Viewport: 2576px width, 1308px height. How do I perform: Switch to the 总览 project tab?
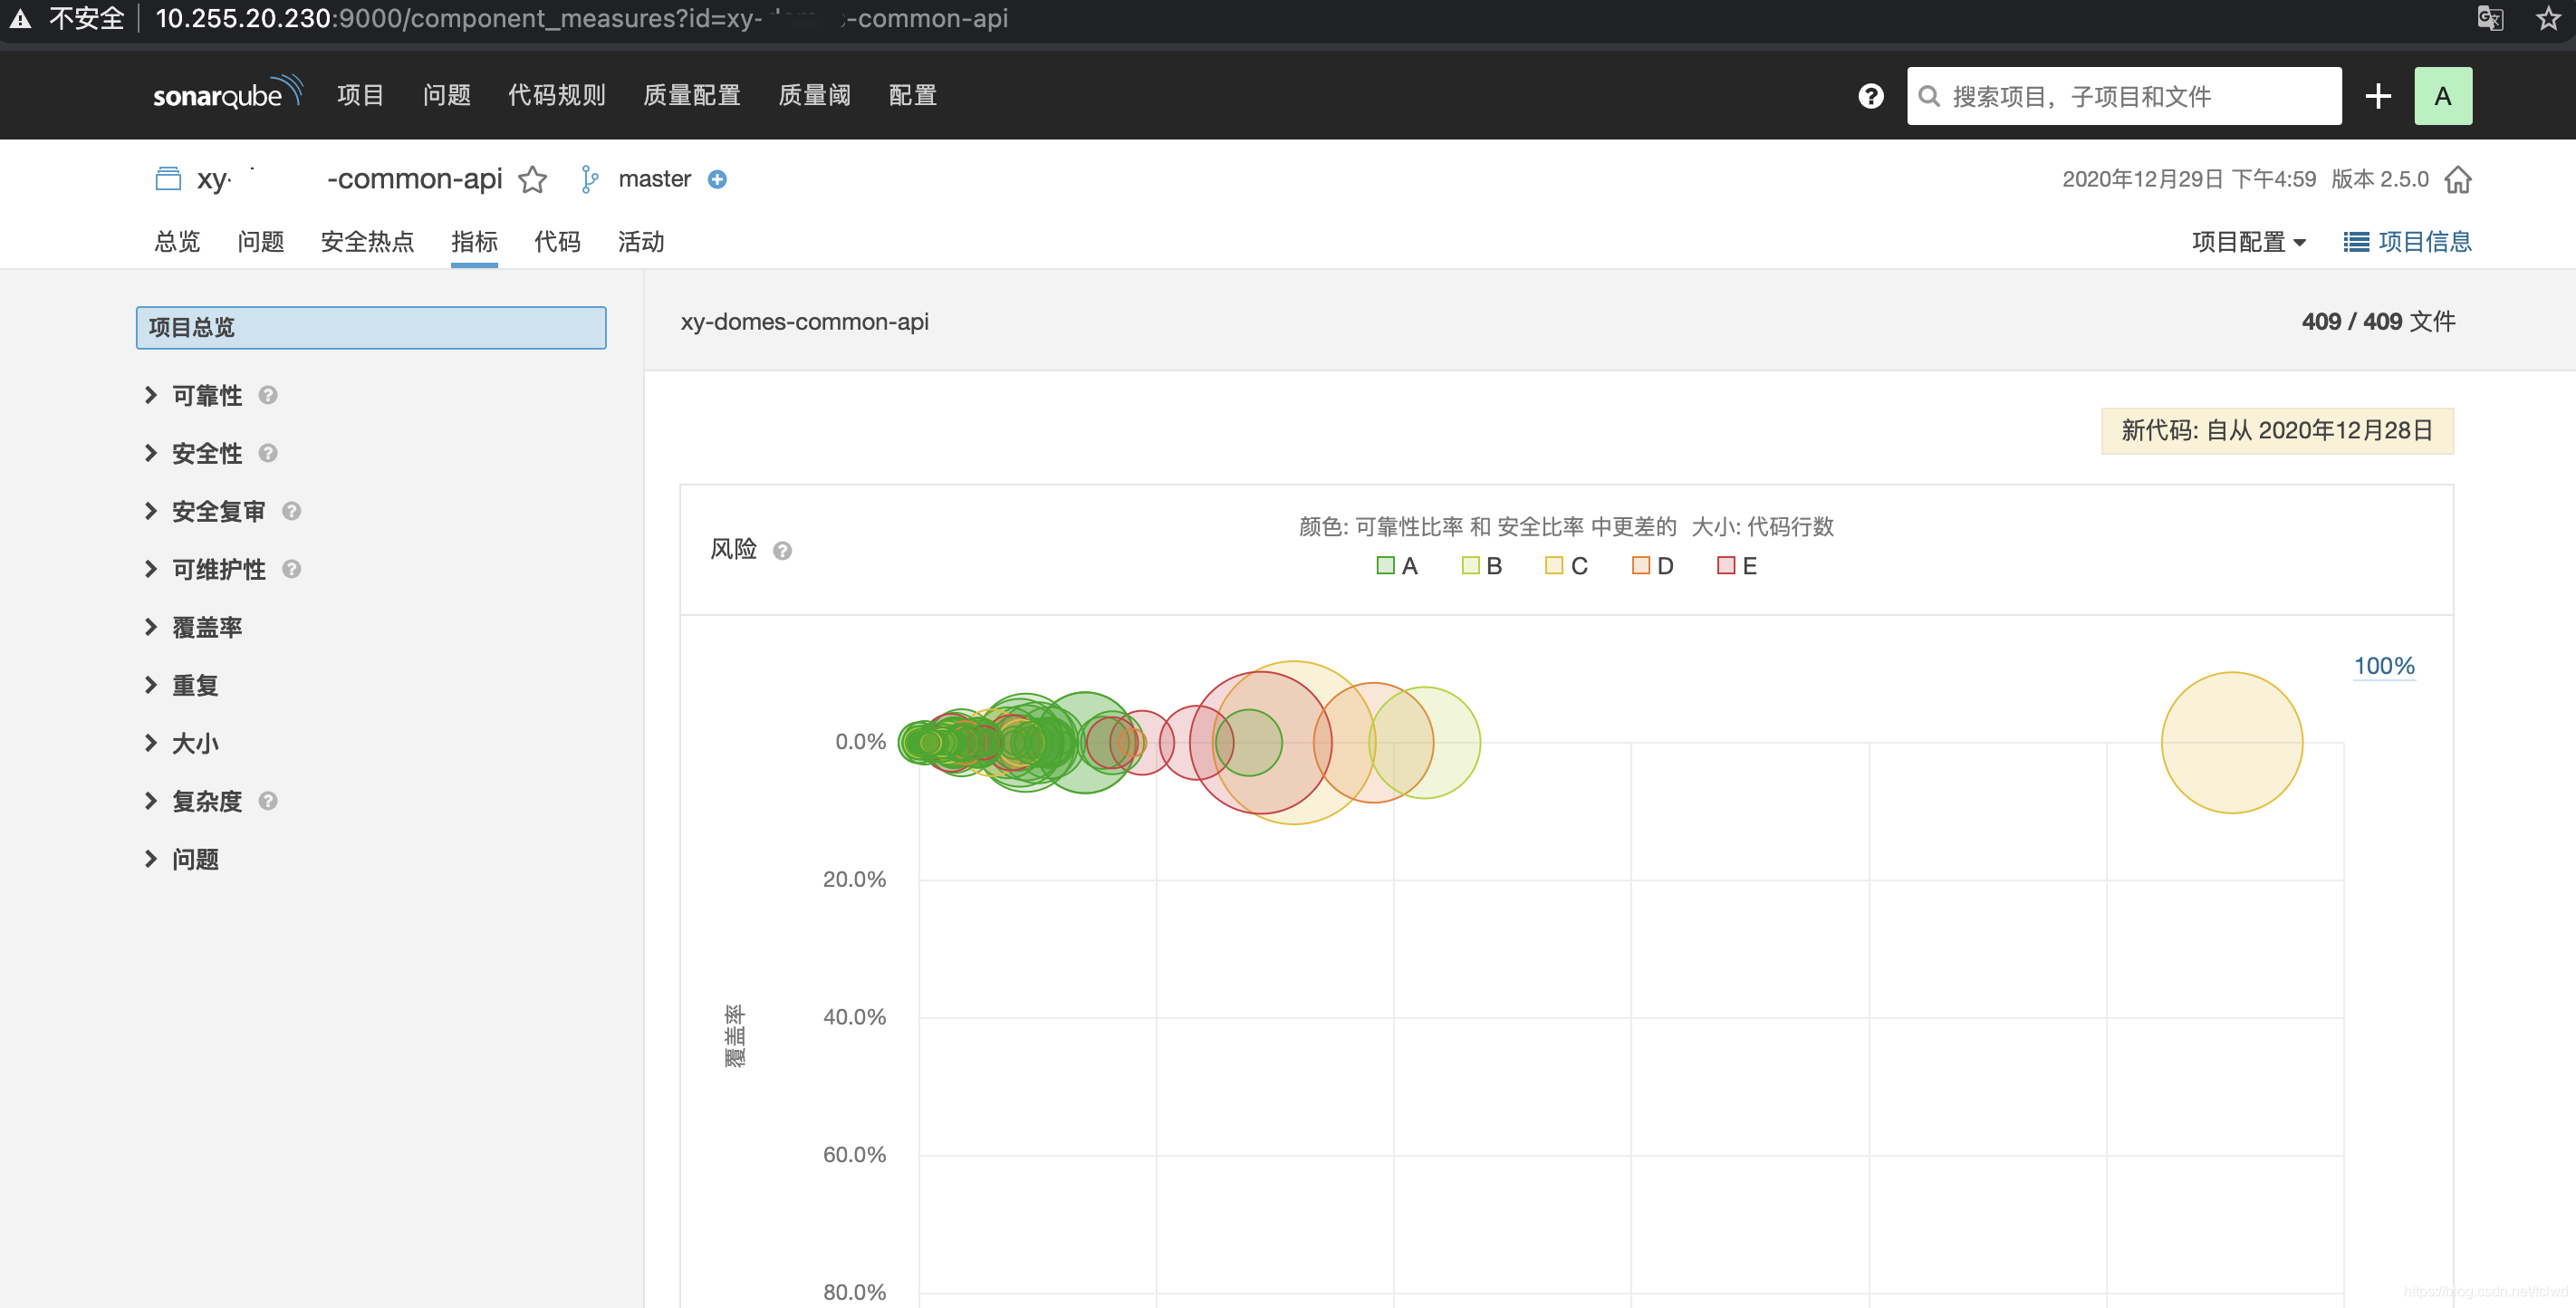click(x=177, y=242)
